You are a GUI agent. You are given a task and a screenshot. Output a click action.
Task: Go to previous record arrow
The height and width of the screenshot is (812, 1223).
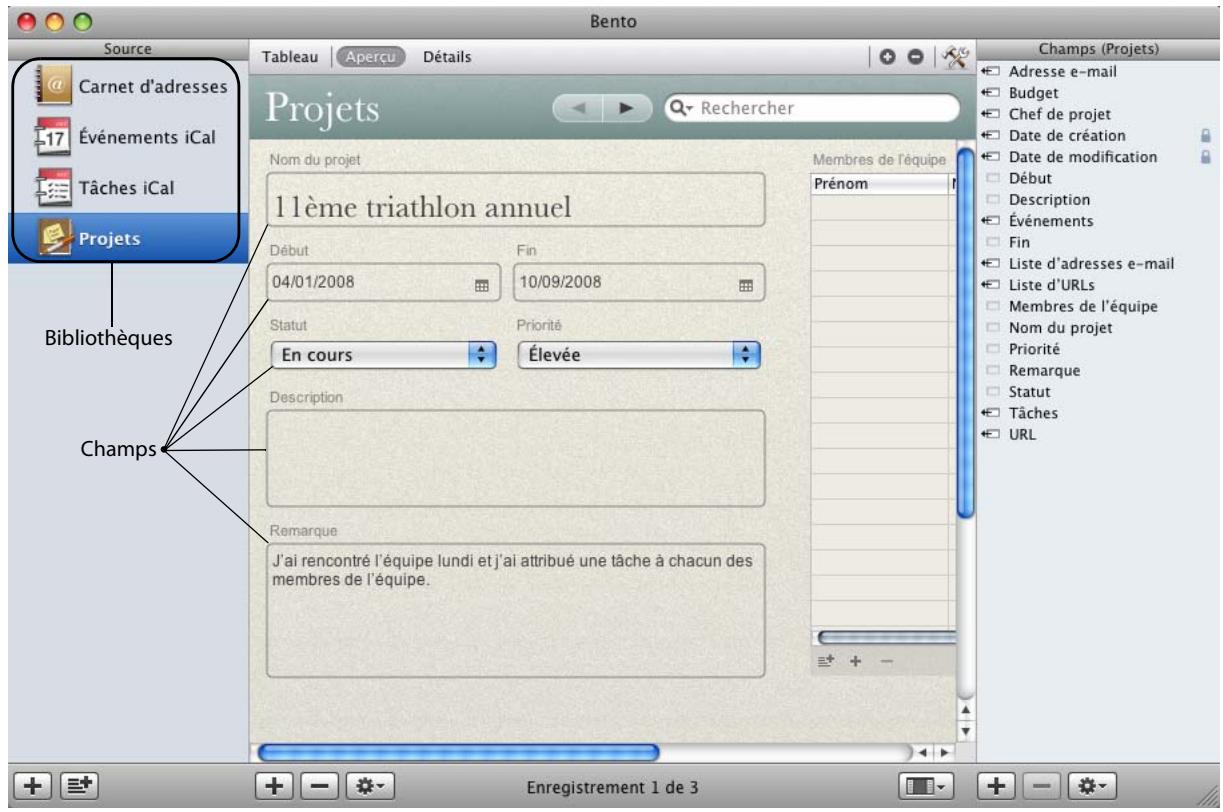[577, 106]
